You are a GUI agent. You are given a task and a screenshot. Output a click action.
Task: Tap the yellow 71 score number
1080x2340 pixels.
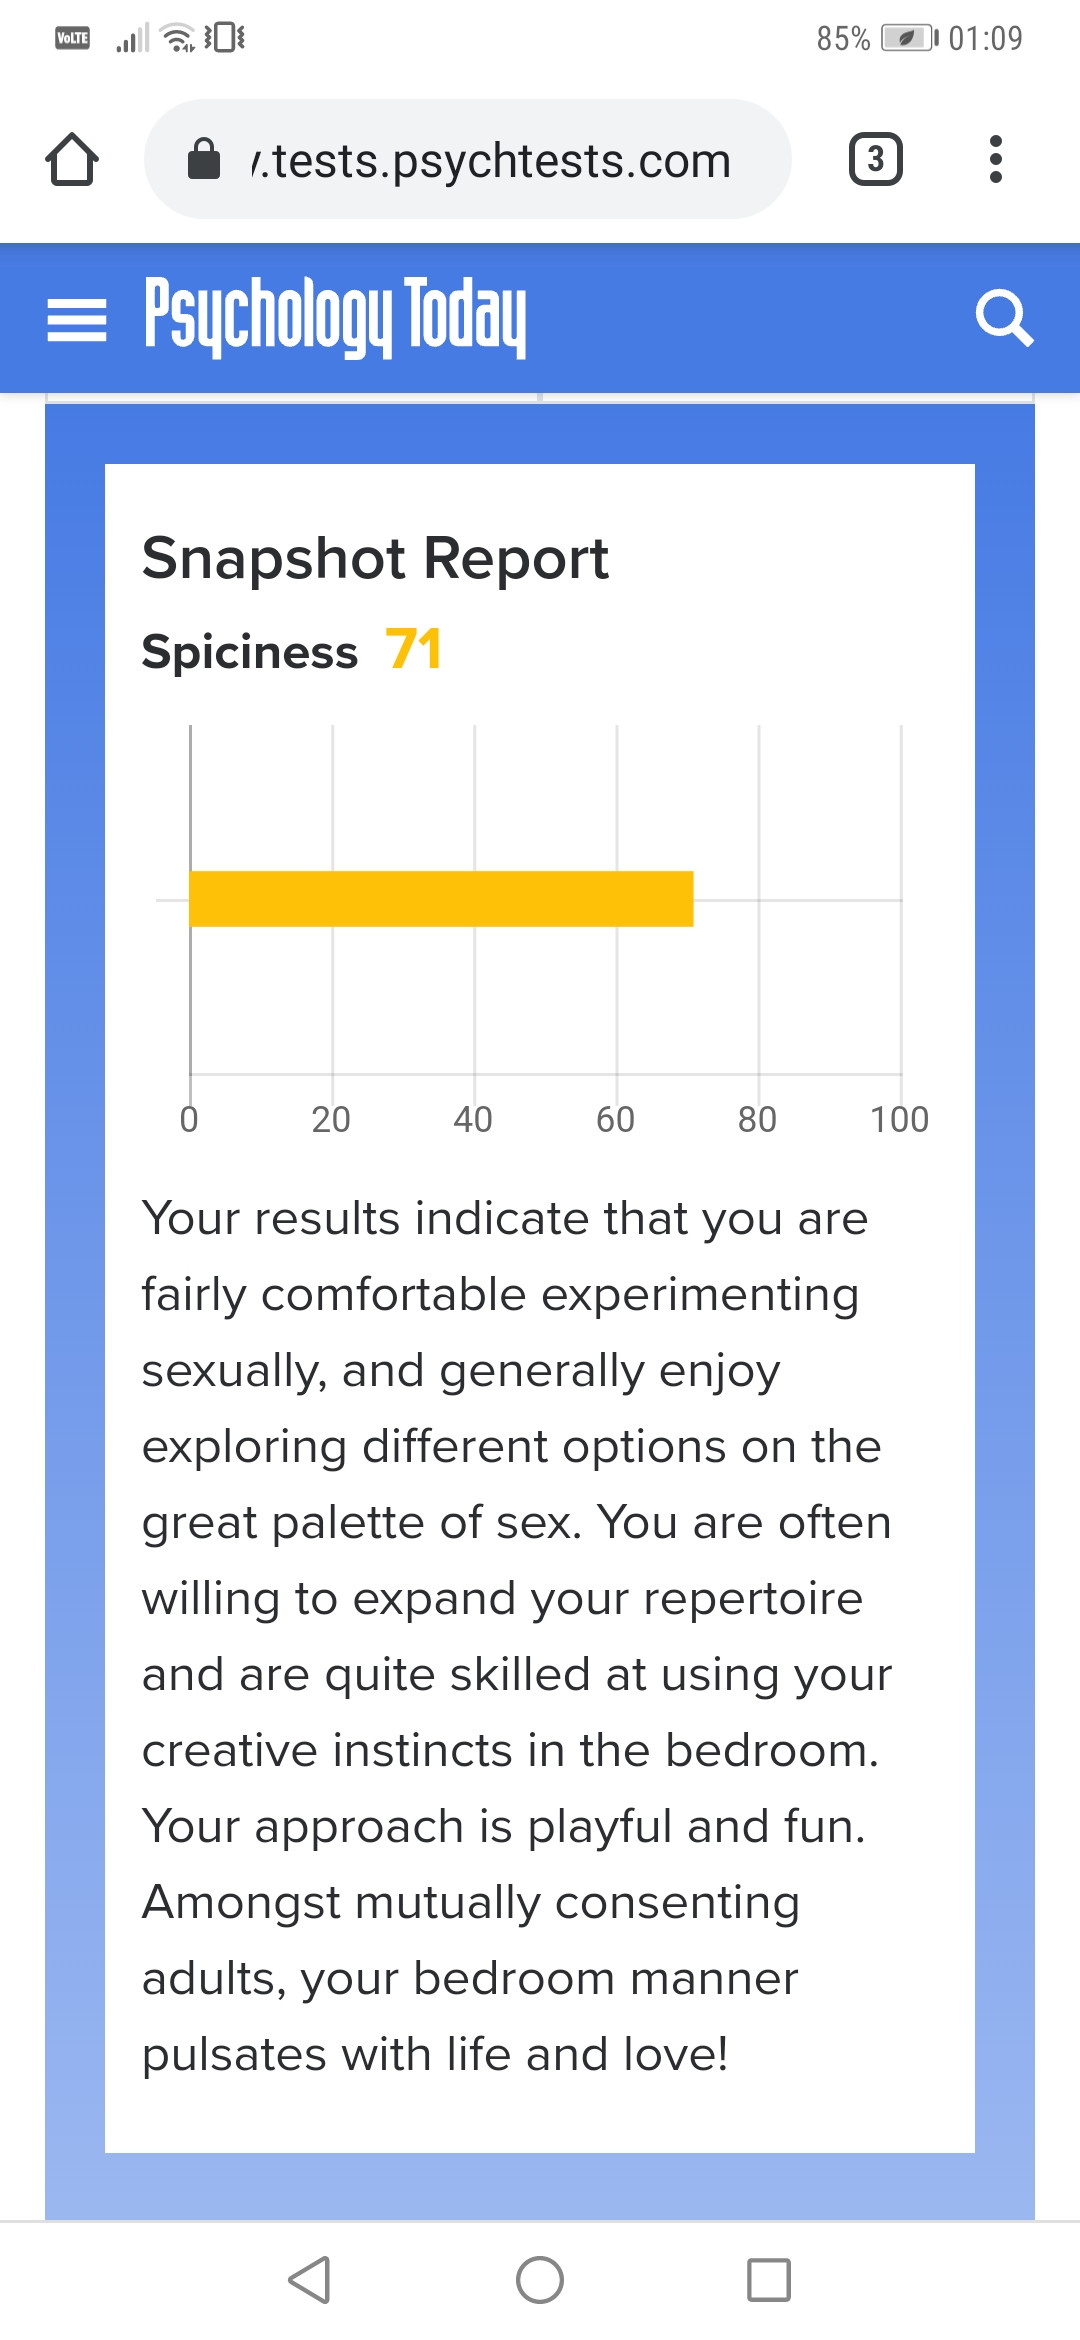pos(413,650)
